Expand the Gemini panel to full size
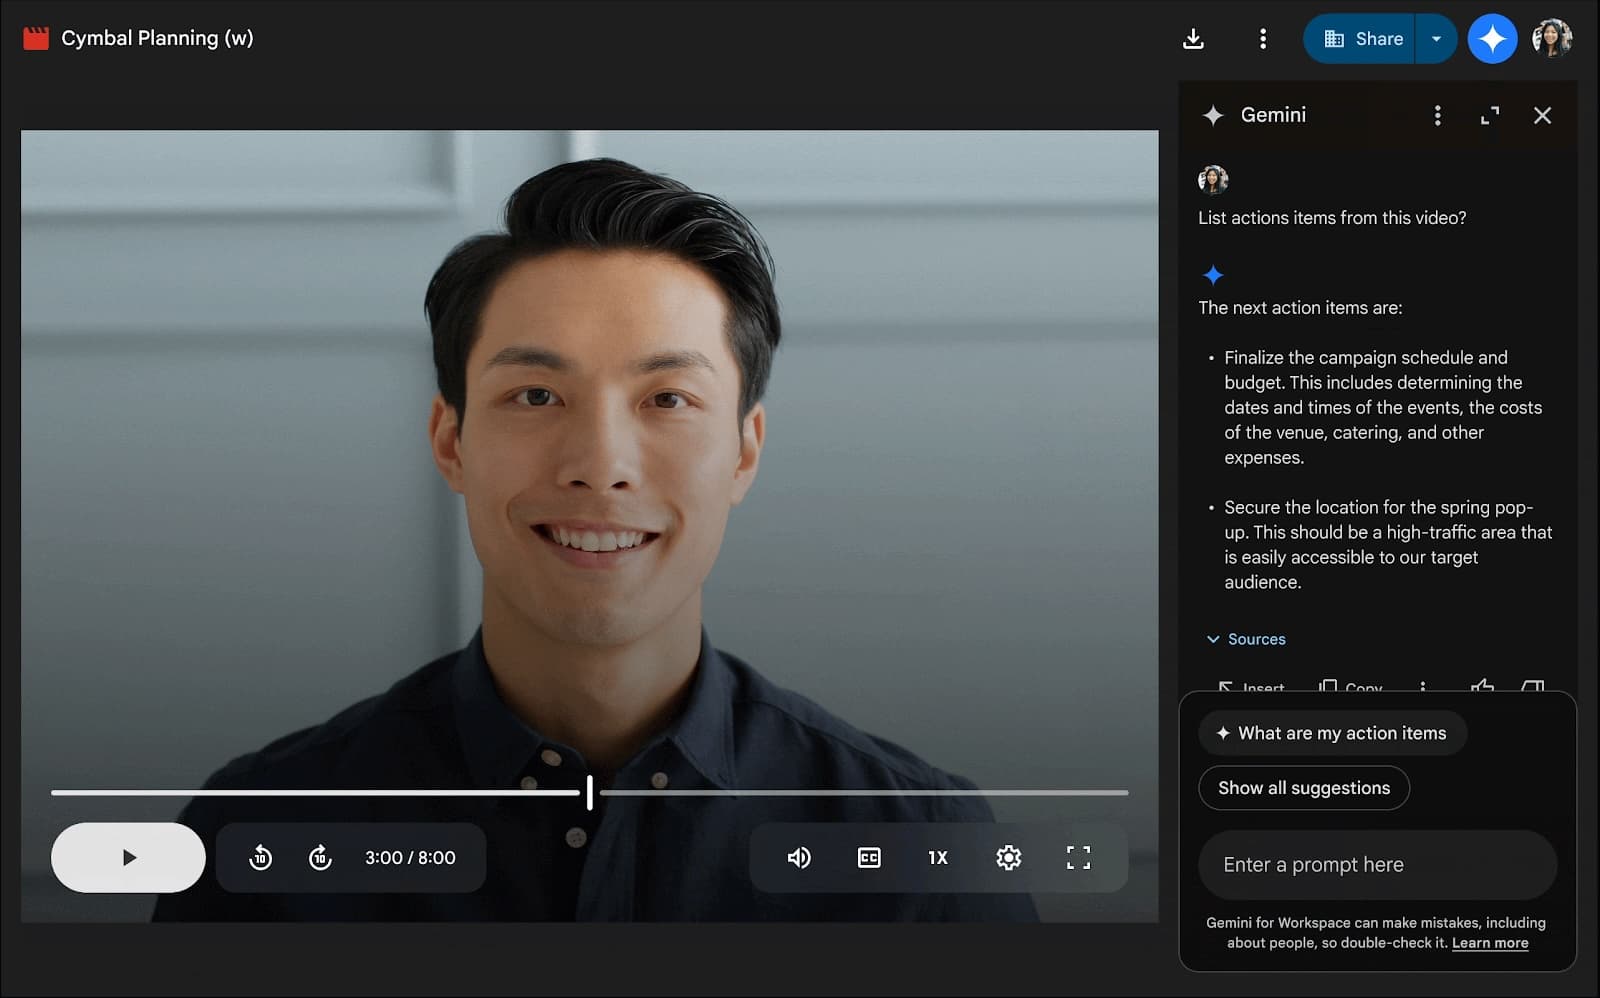 (1490, 116)
